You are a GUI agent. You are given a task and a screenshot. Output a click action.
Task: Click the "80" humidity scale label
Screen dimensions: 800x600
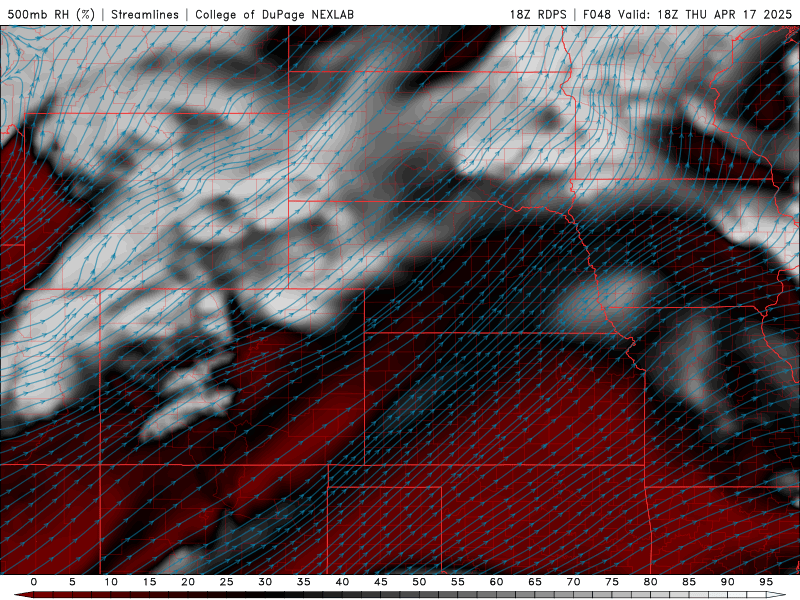tap(651, 582)
